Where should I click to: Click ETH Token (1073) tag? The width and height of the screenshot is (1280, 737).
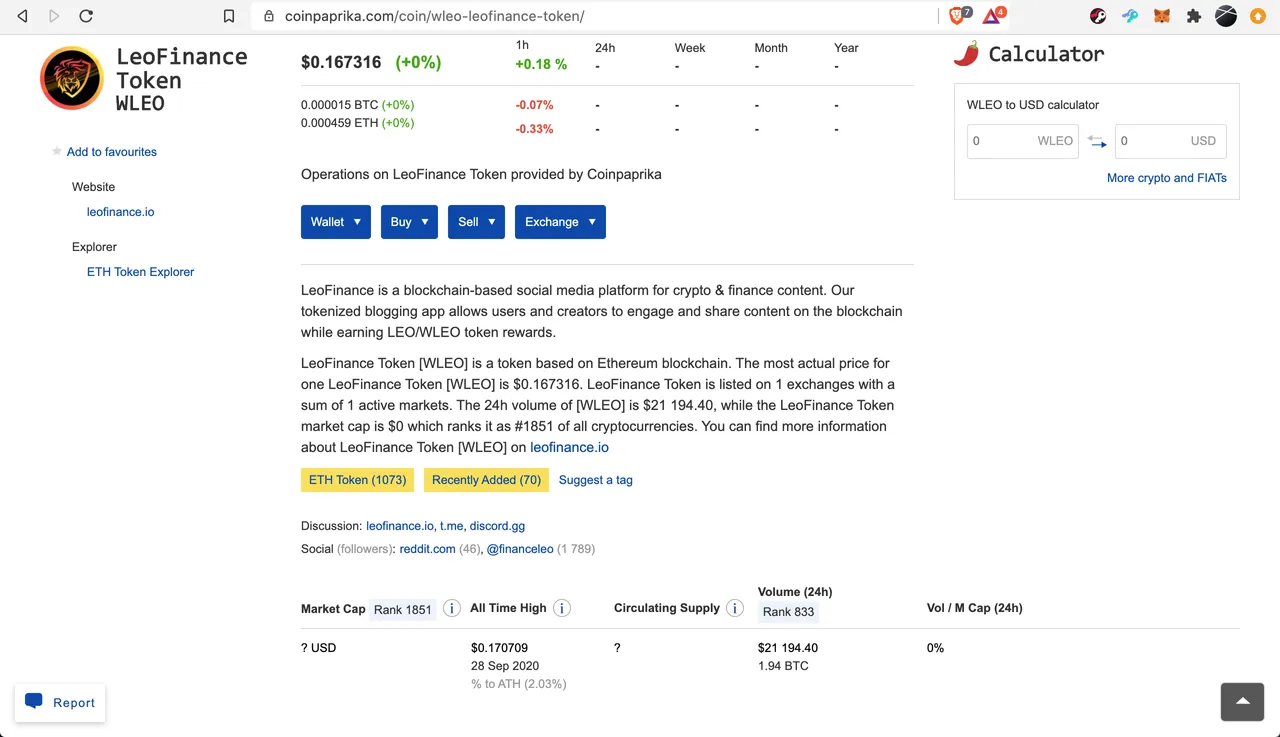[x=358, y=480]
